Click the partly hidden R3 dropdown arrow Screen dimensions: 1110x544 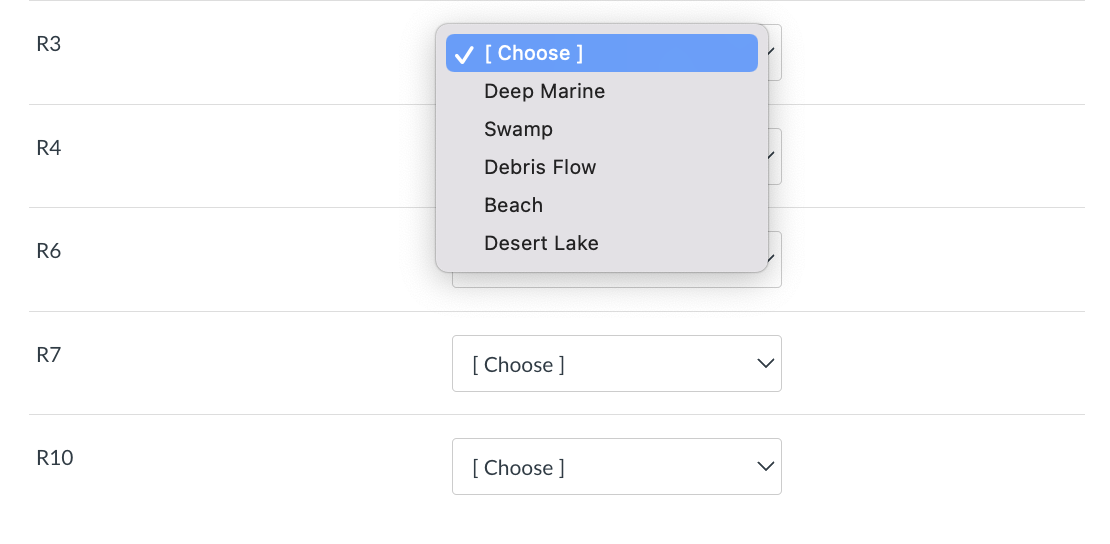[774, 52]
